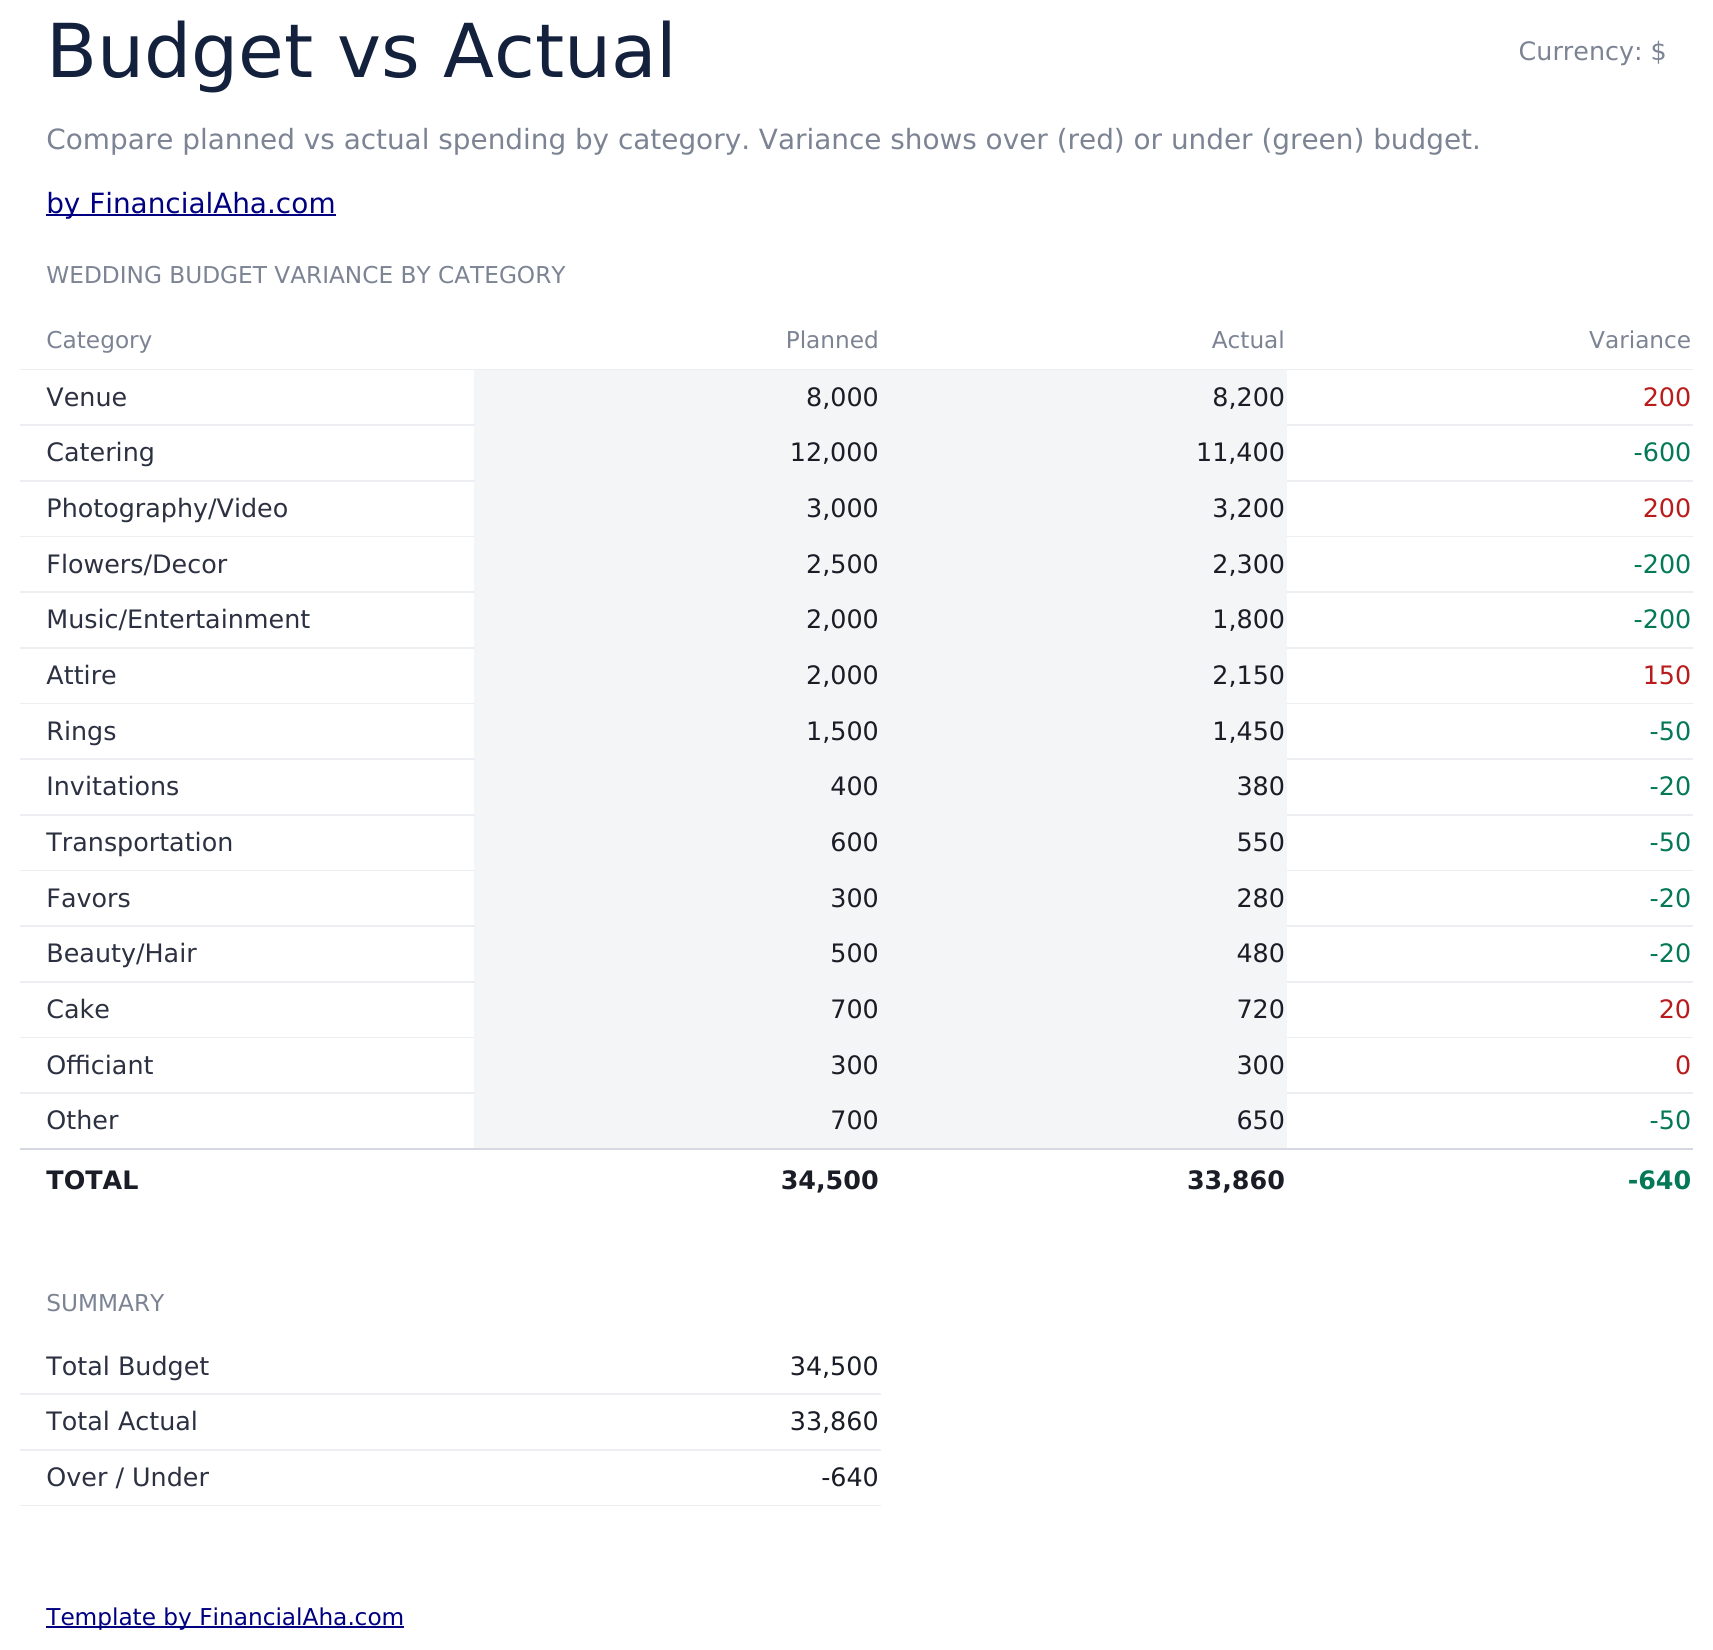The image size is (1713, 1650).
Task: Click the Actual column header
Action: click(x=1248, y=341)
